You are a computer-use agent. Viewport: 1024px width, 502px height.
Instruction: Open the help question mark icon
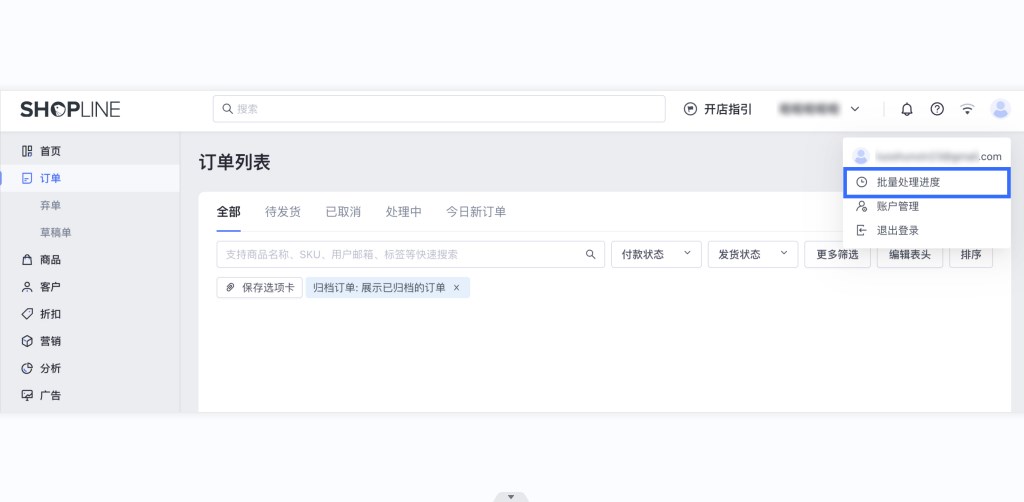(937, 109)
